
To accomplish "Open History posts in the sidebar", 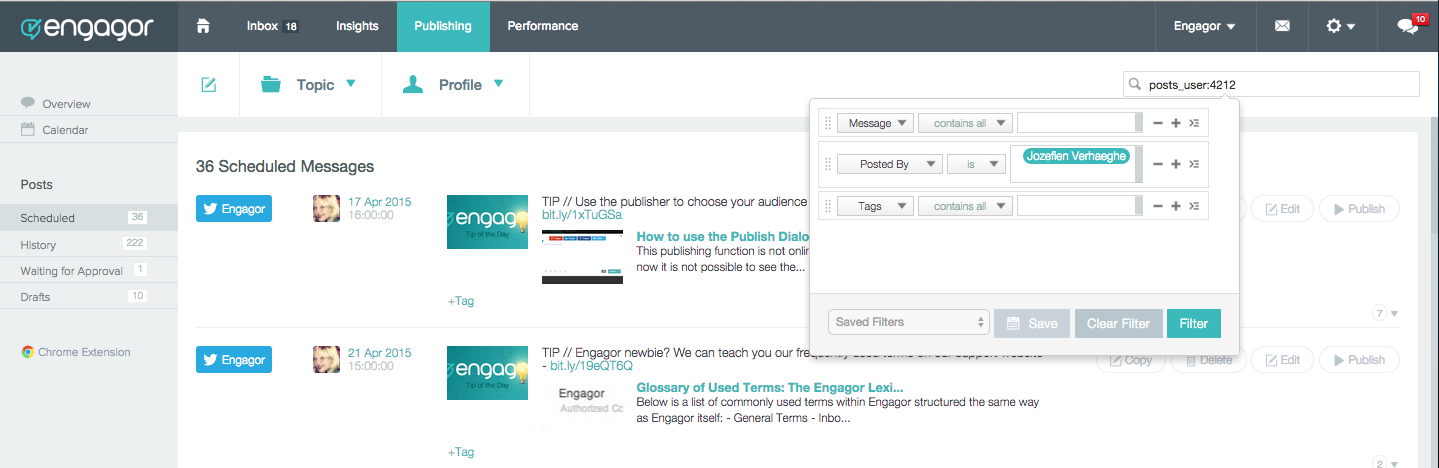I will (89, 244).
